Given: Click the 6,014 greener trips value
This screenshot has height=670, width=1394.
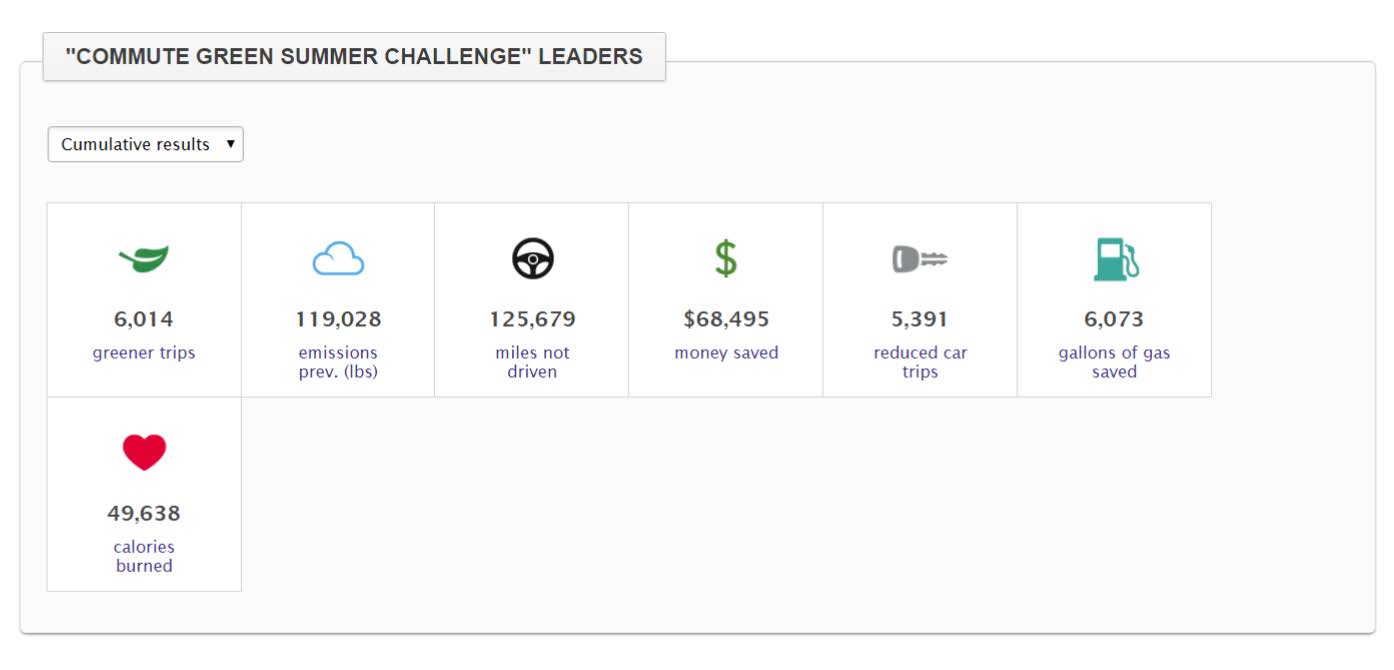Looking at the screenshot, I should (144, 320).
